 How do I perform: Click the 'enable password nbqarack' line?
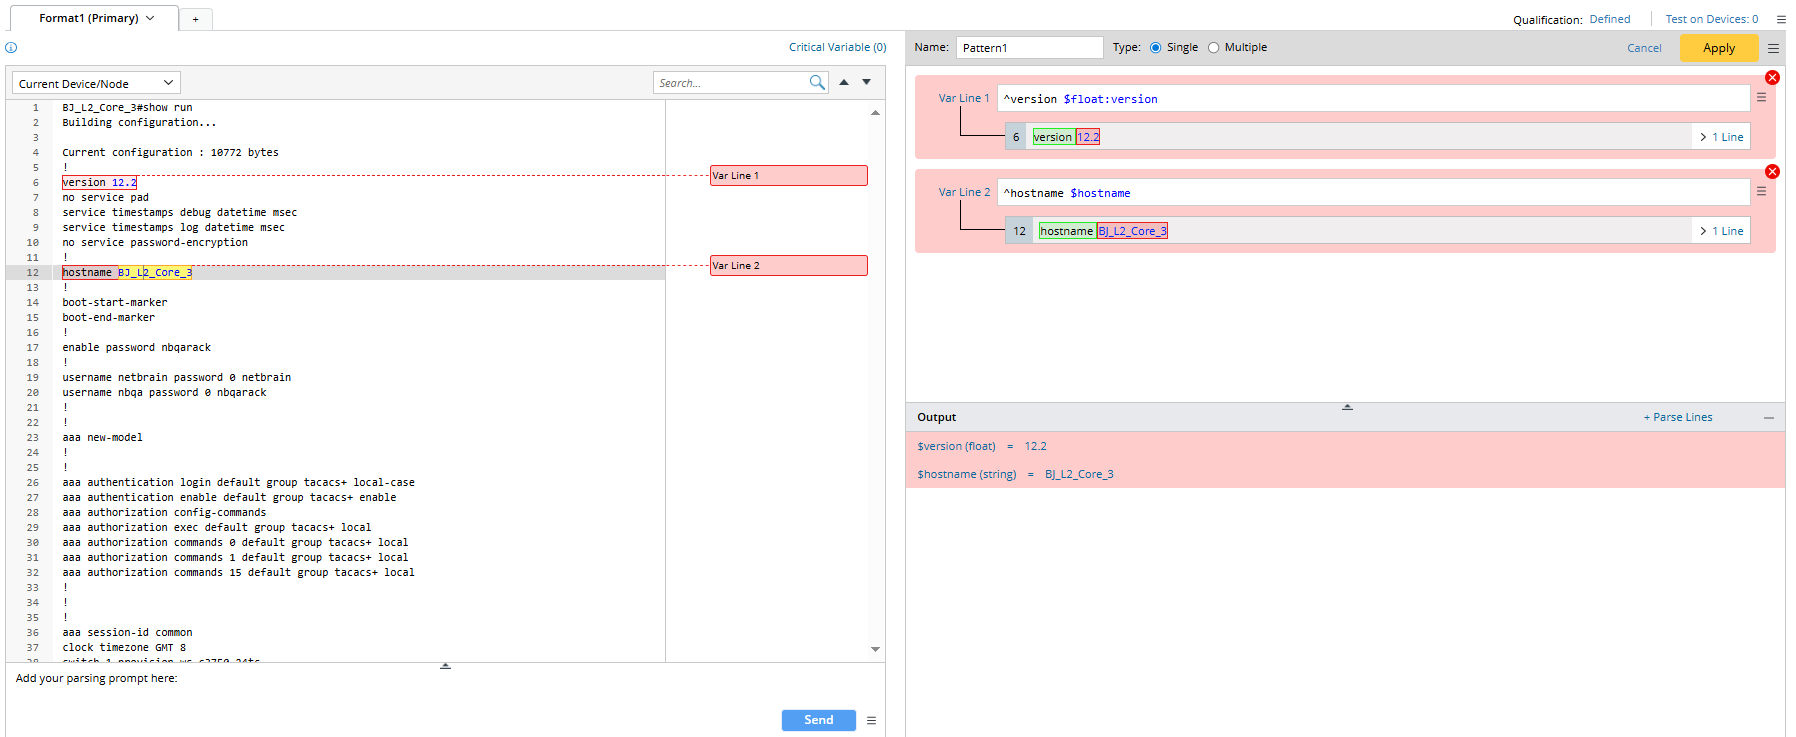pyautogui.click(x=136, y=347)
